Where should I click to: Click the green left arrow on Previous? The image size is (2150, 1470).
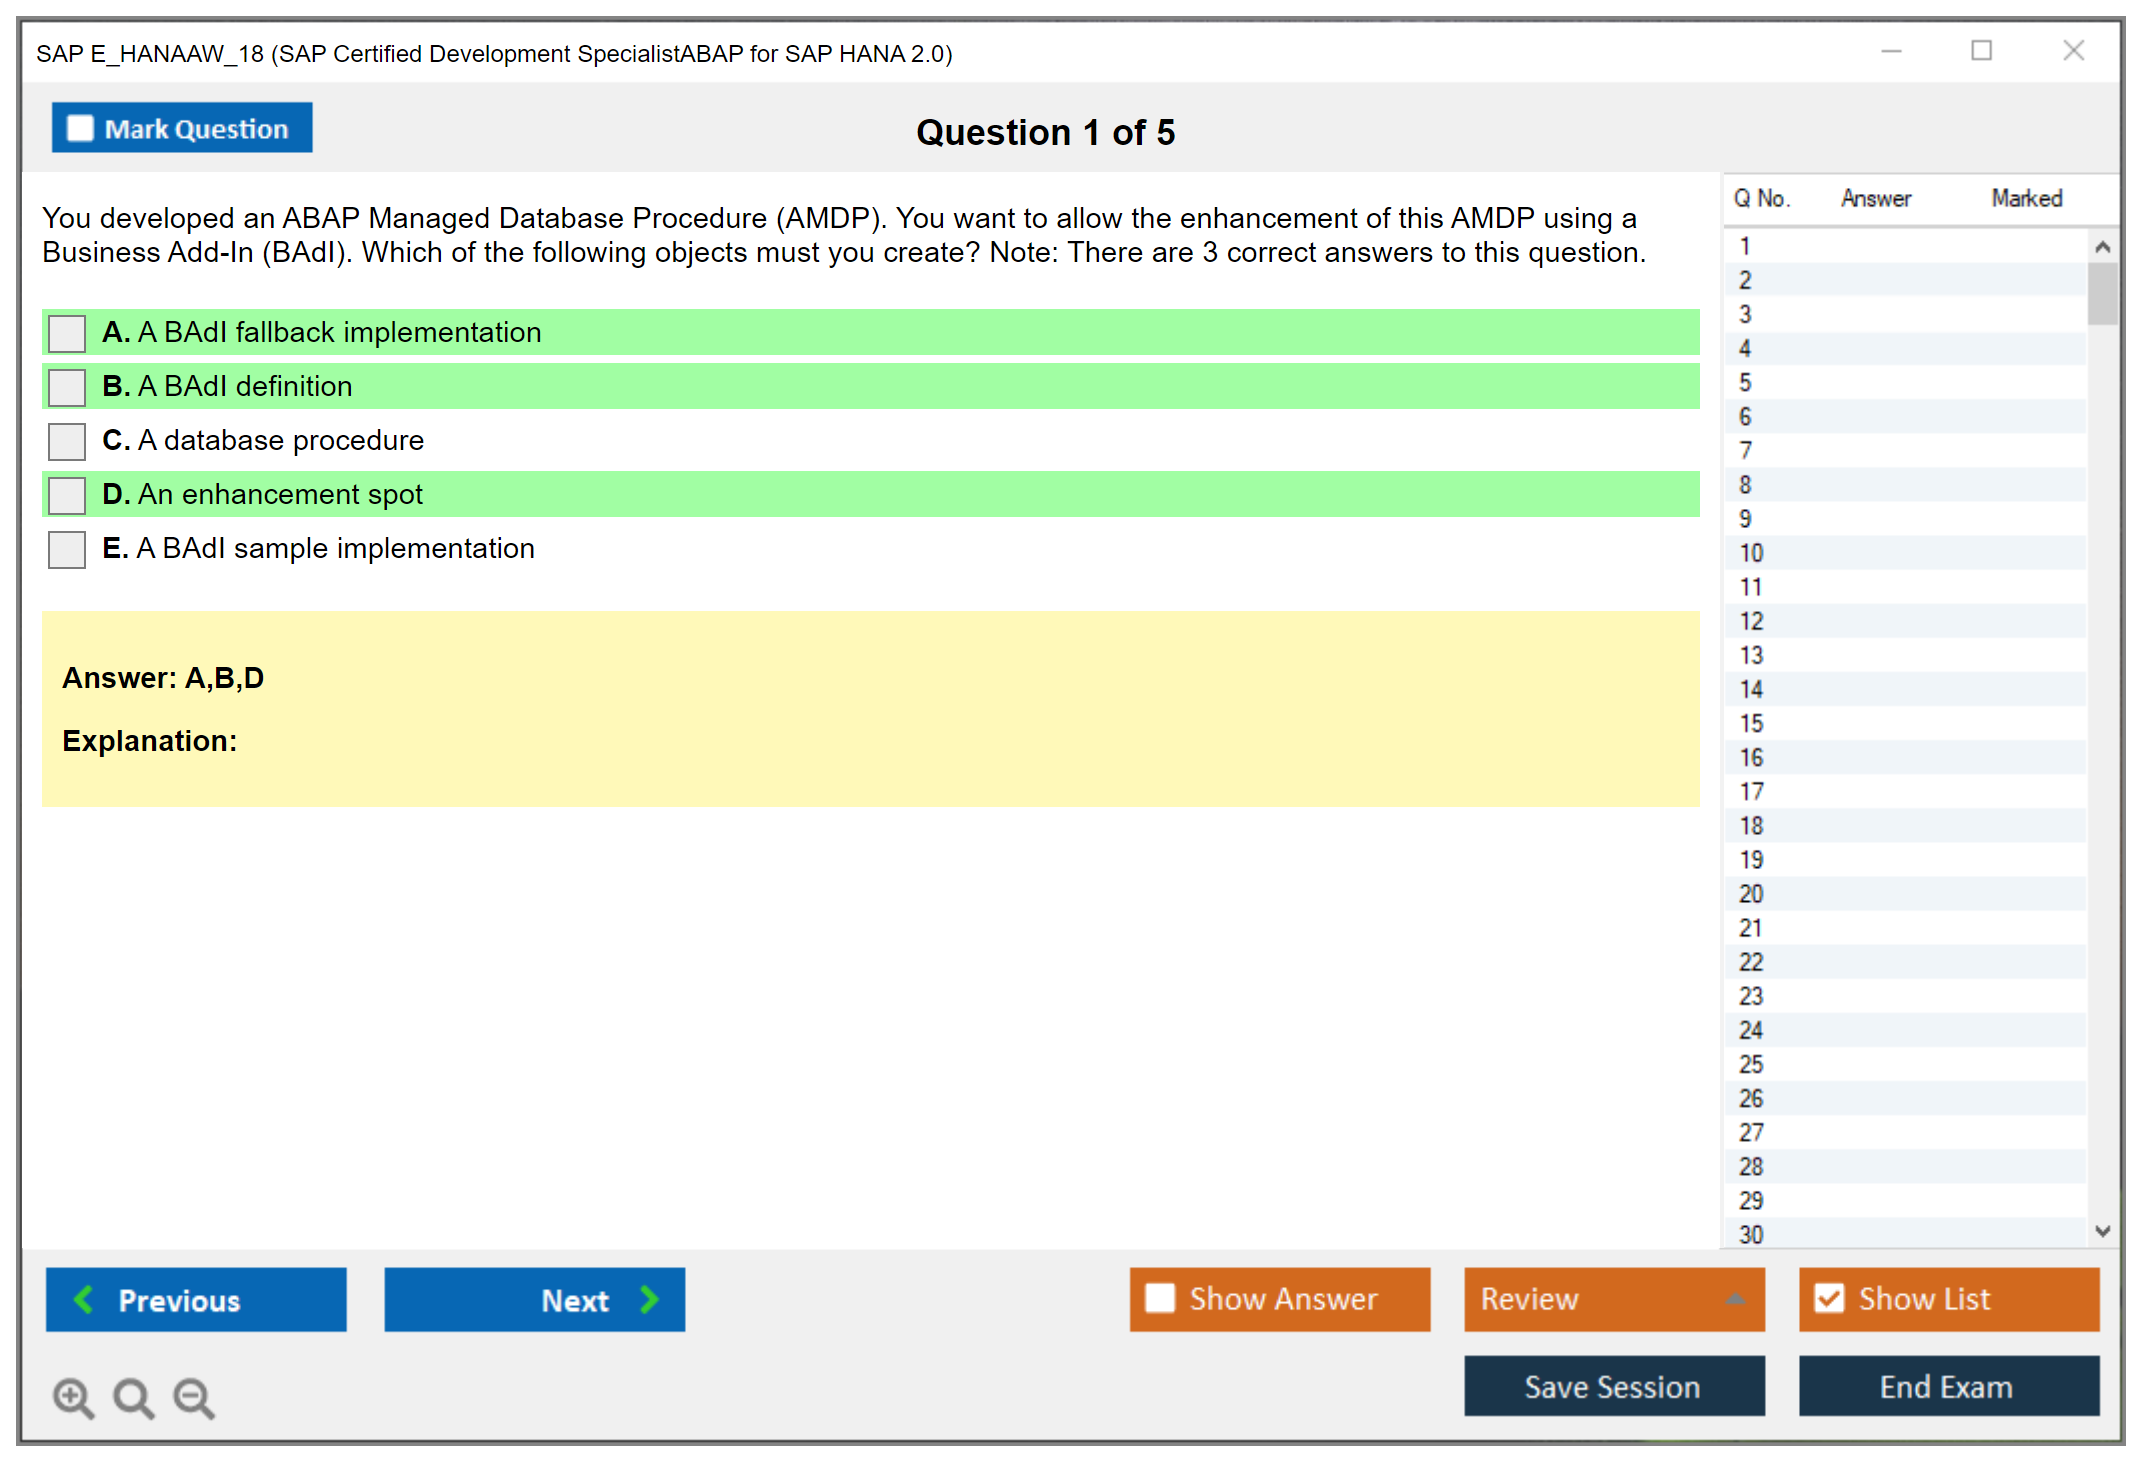click(84, 1299)
